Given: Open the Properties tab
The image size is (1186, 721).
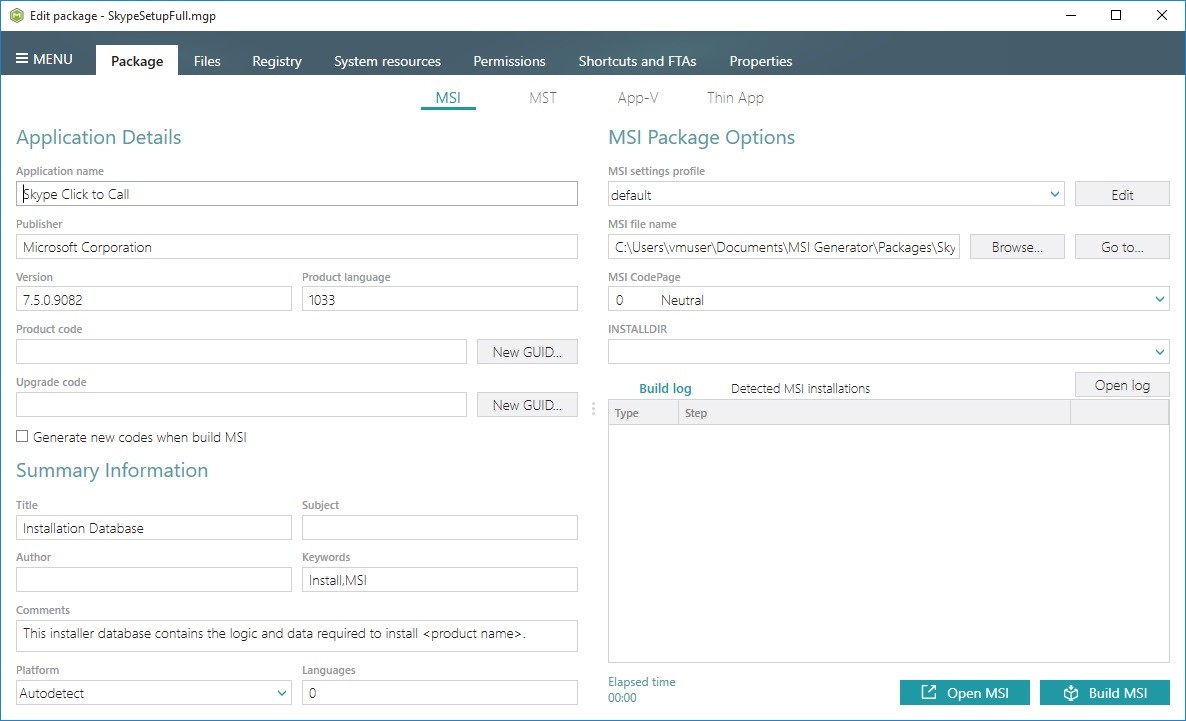Looking at the screenshot, I should [x=761, y=61].
